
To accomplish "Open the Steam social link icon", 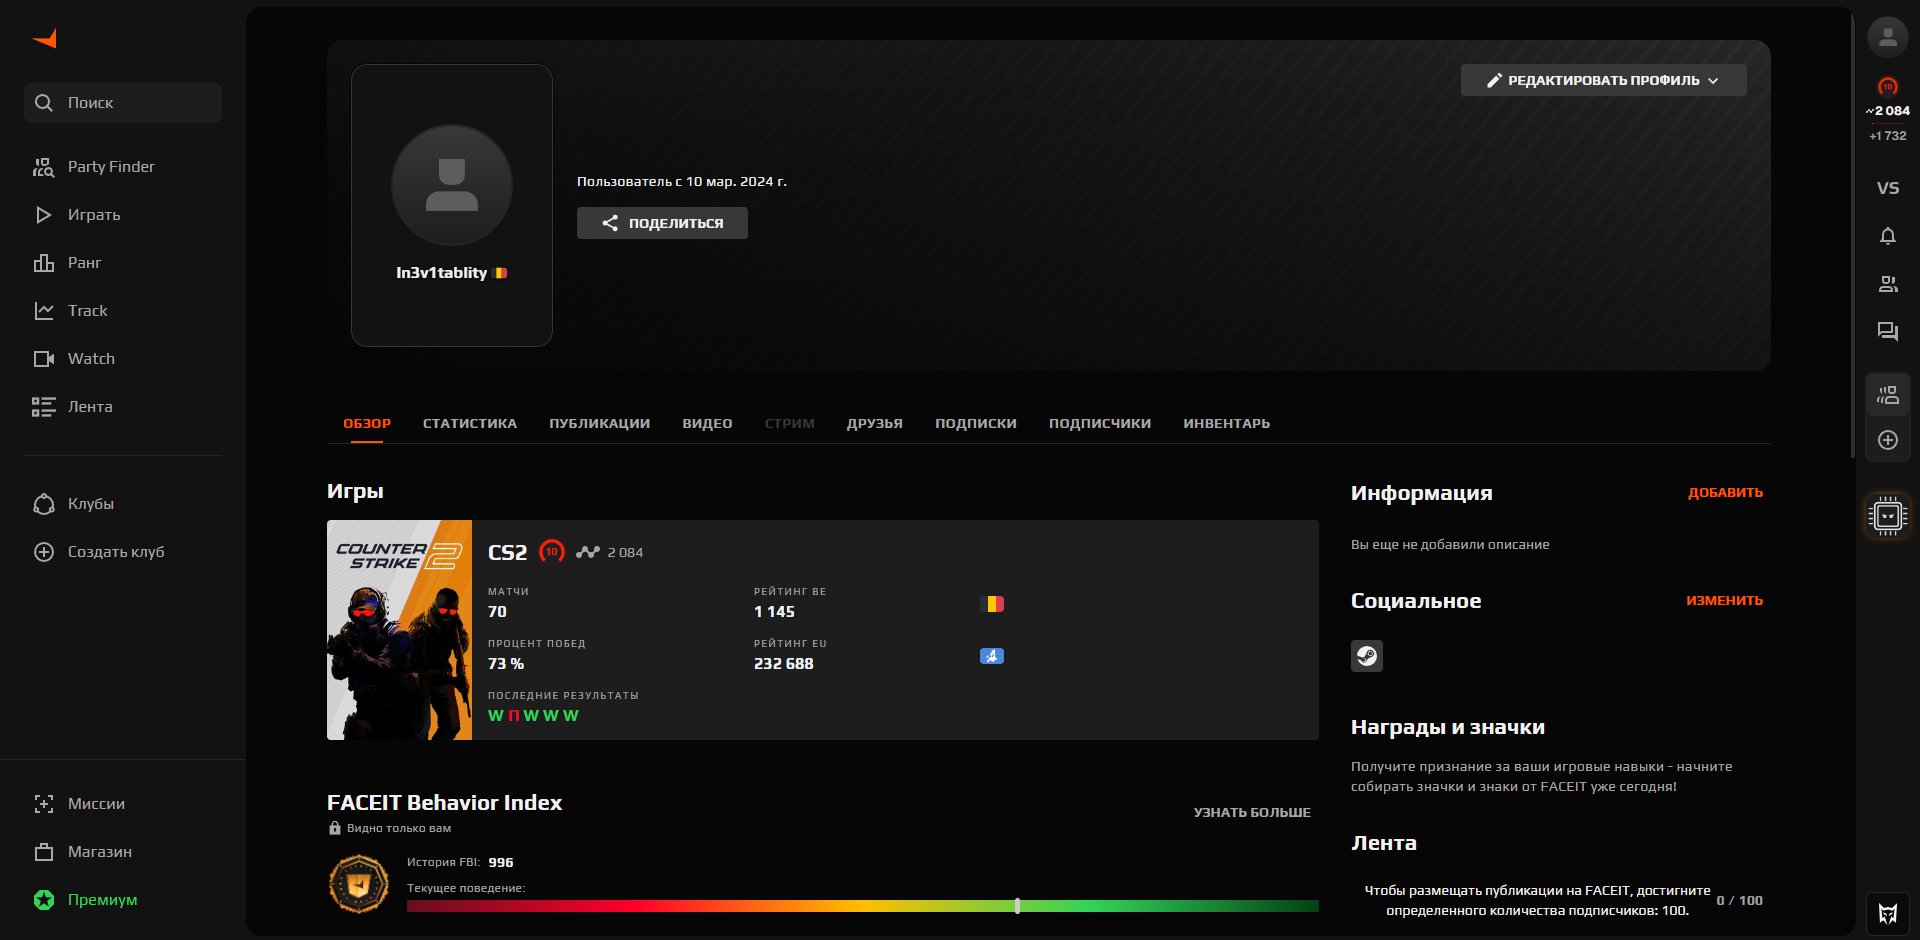I will coord(1366,656).
